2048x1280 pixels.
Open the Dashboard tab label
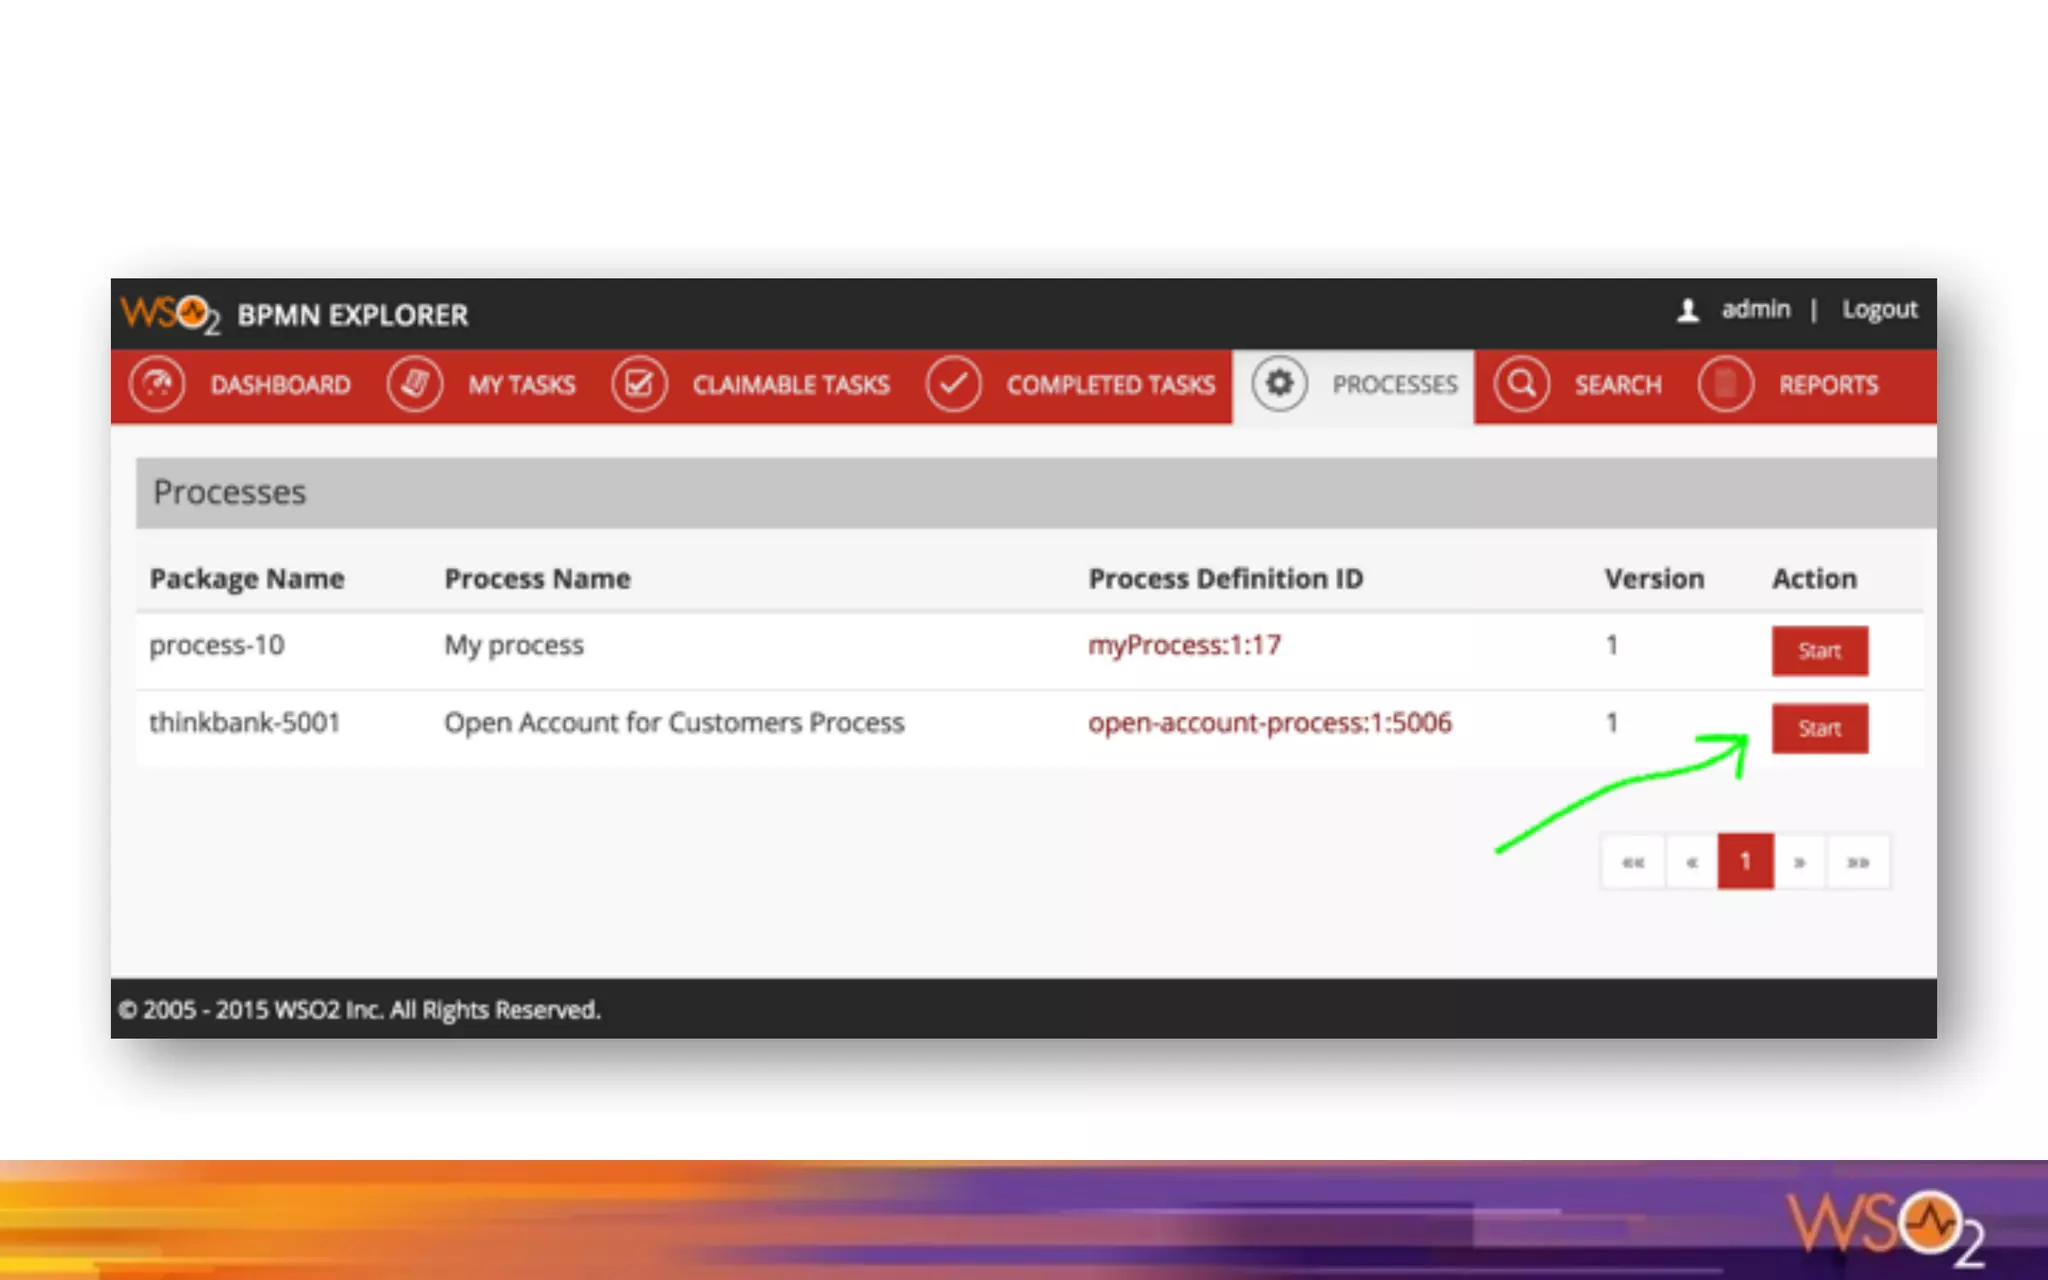click(x=280, y=385)
